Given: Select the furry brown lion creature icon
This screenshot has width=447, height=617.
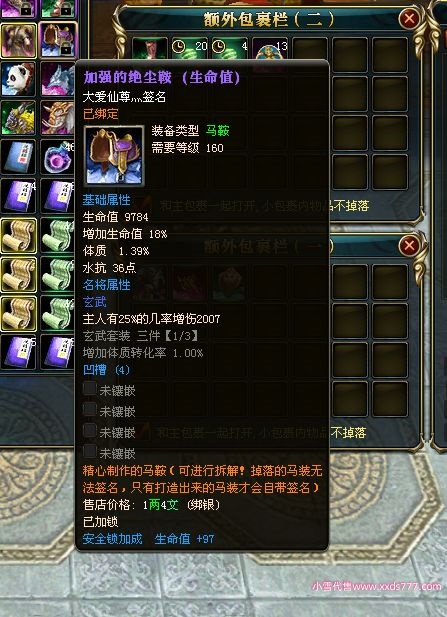Looking at the screenshot, I should pos(18,40).
